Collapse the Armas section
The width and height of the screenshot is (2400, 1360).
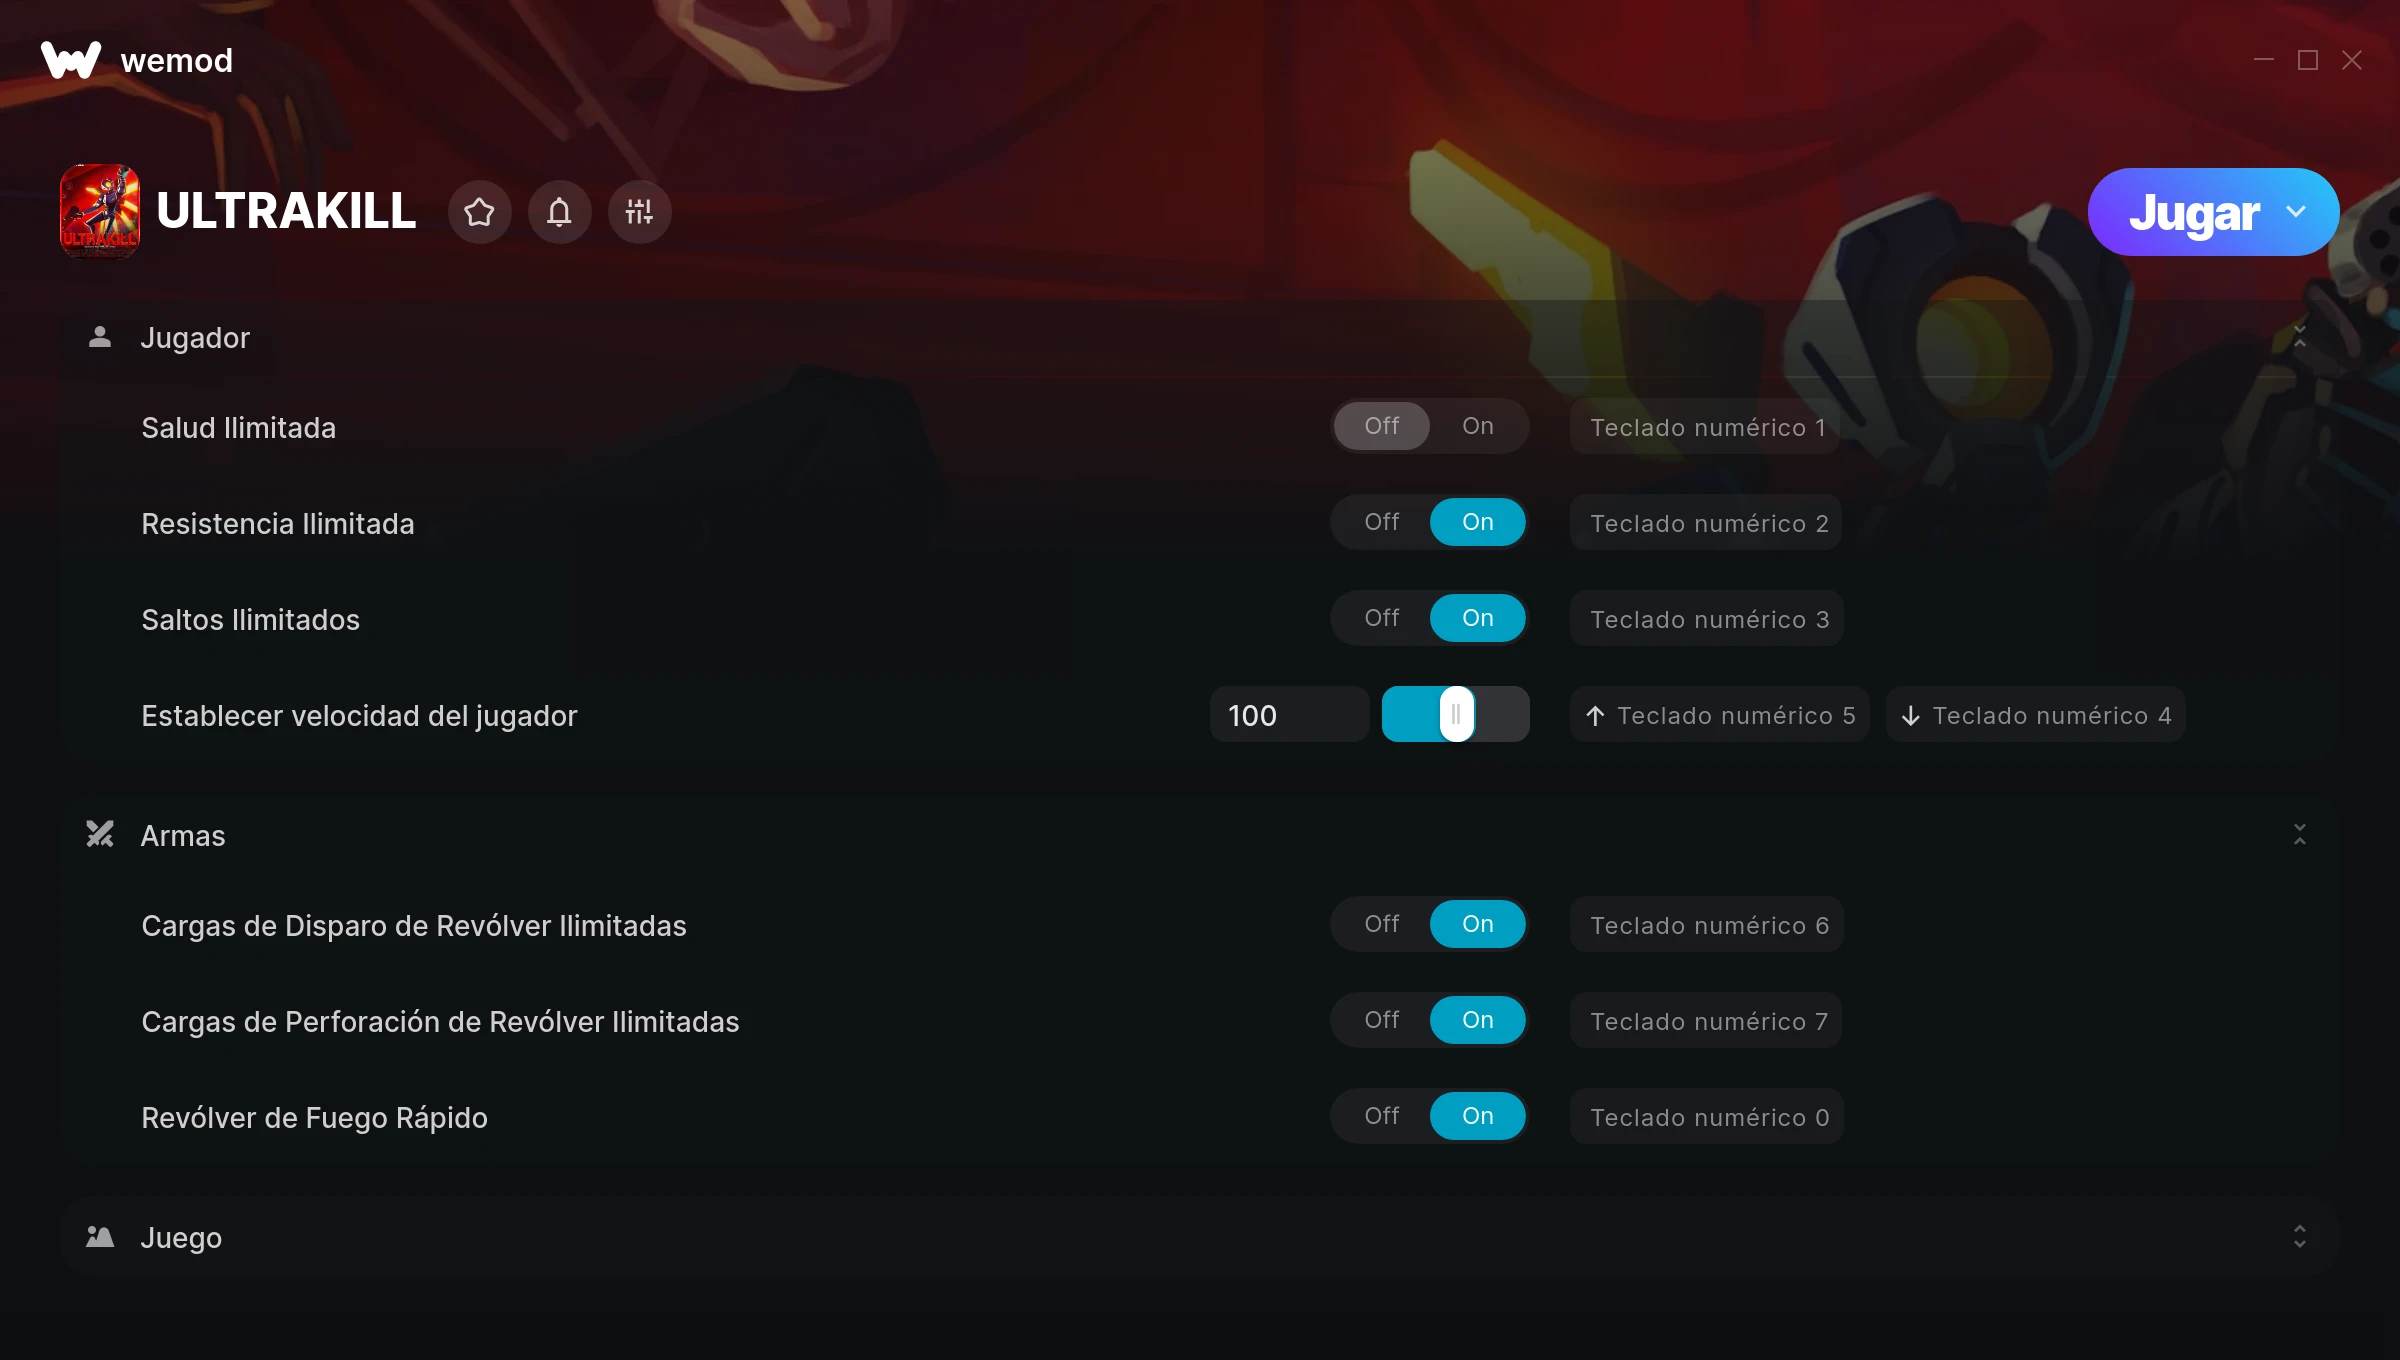[2299, 835]
